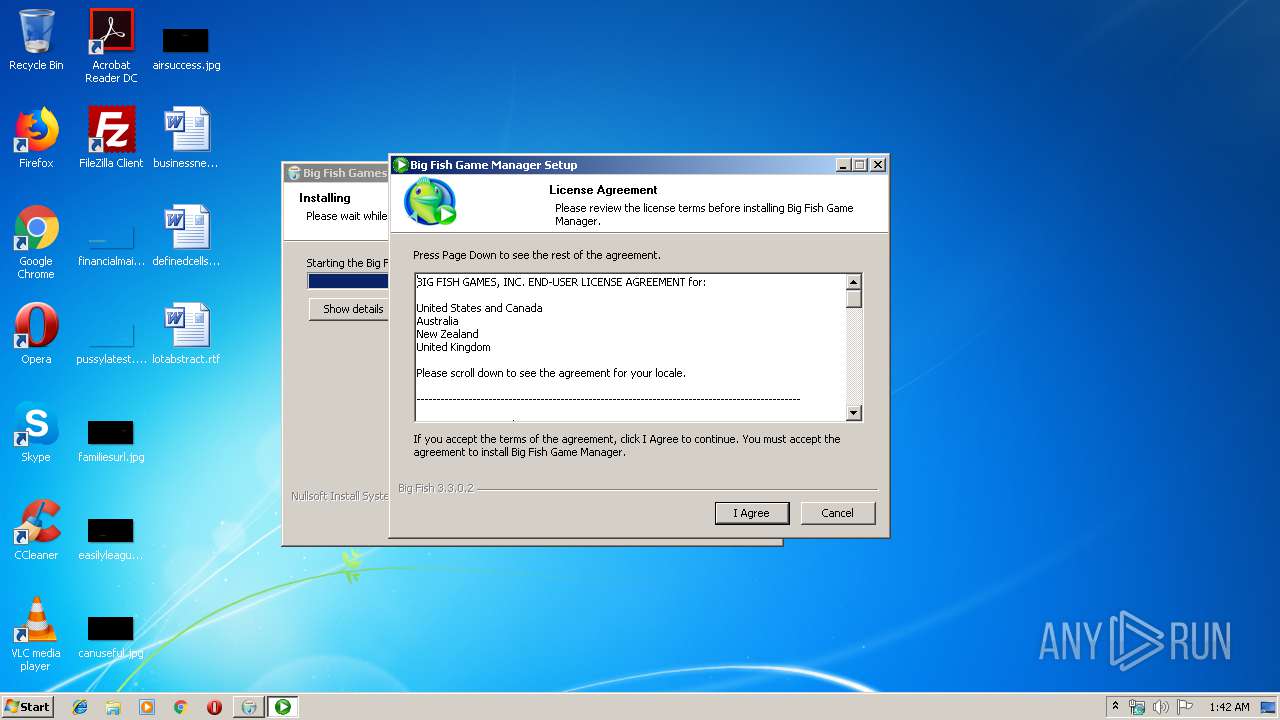The image size is (1280, 720).
Task: Select the FileZilla Client shortcut
Action: click(x=111, y=138)
